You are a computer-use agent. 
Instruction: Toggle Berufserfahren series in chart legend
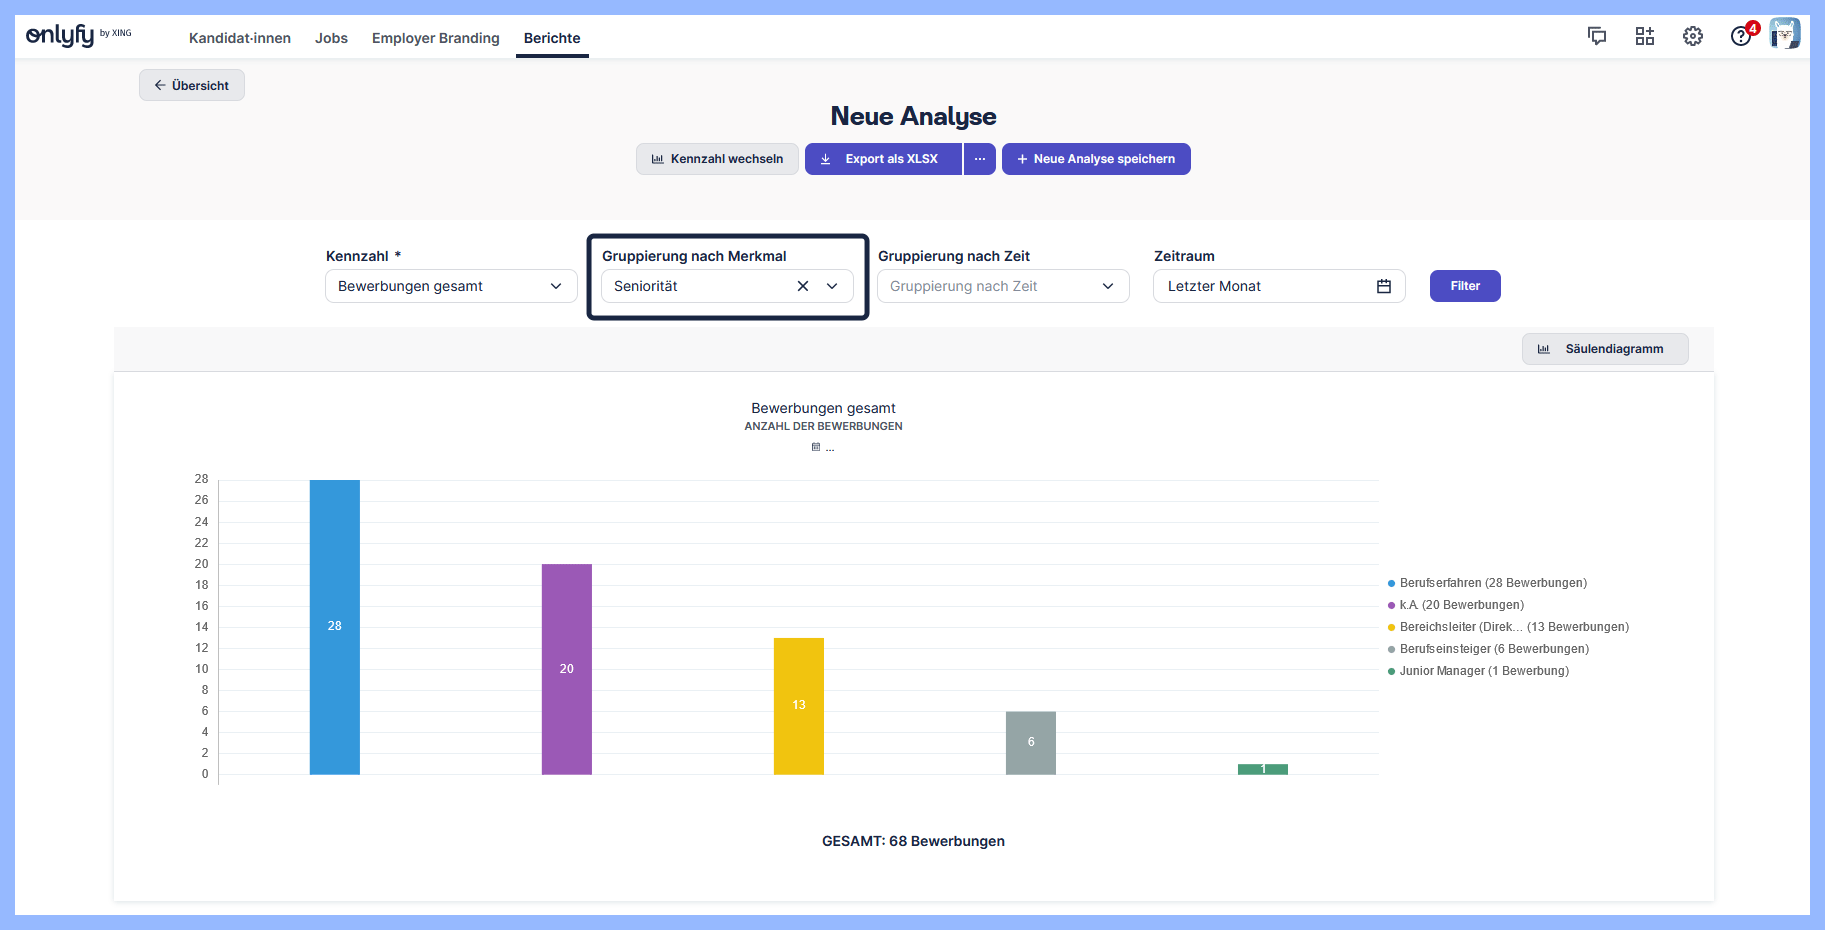pos(1492,583)
